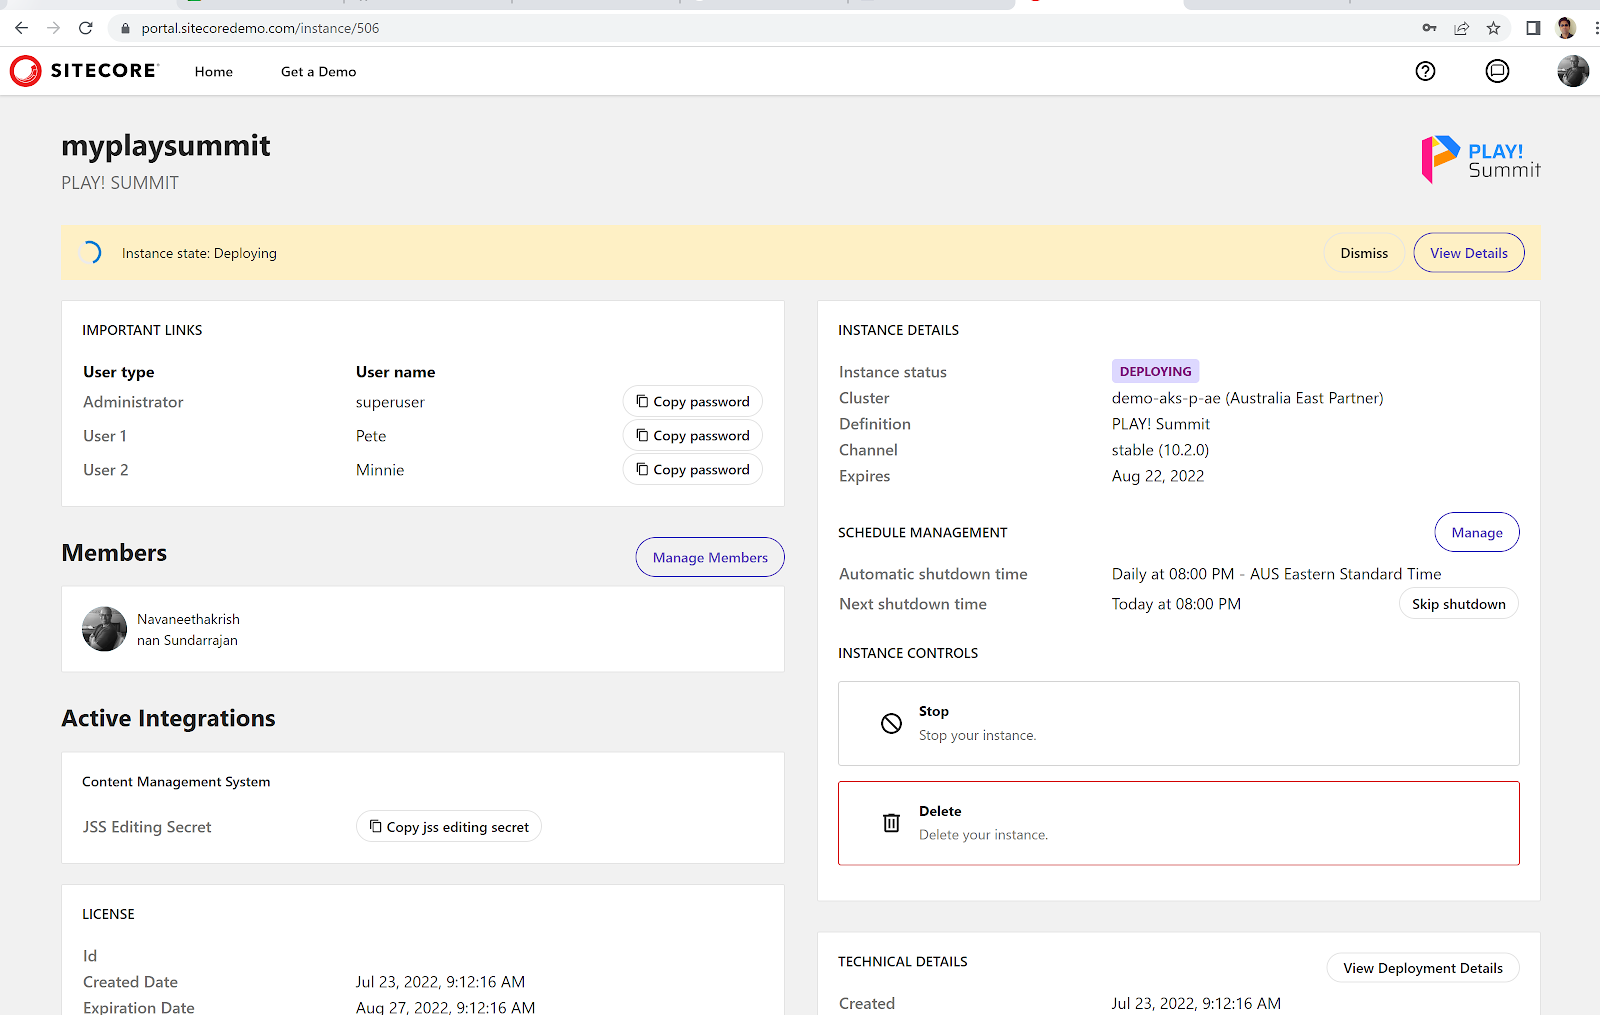This screenshot has height=1015, width=1600.
Task: Copy password for User 1 Pete
Action: pos(693,435)
